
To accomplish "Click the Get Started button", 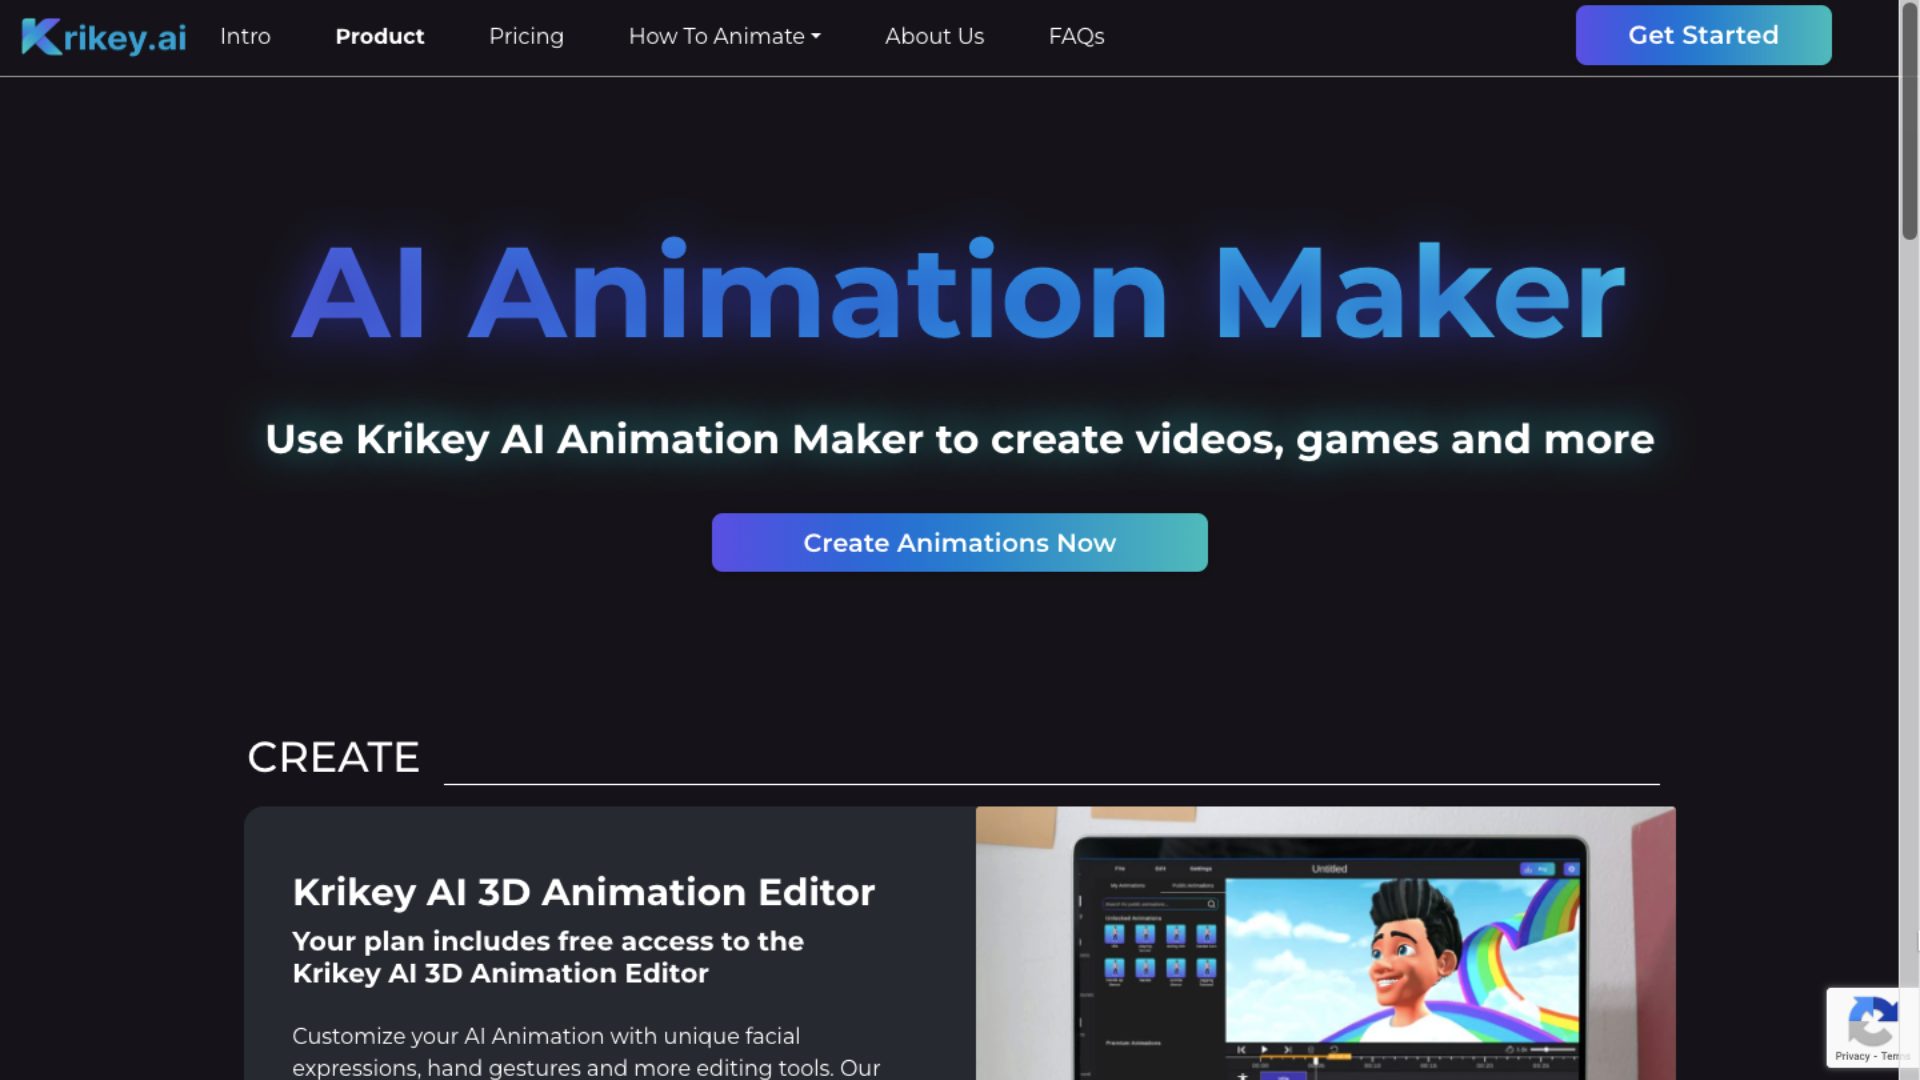I will [1702, 35].
